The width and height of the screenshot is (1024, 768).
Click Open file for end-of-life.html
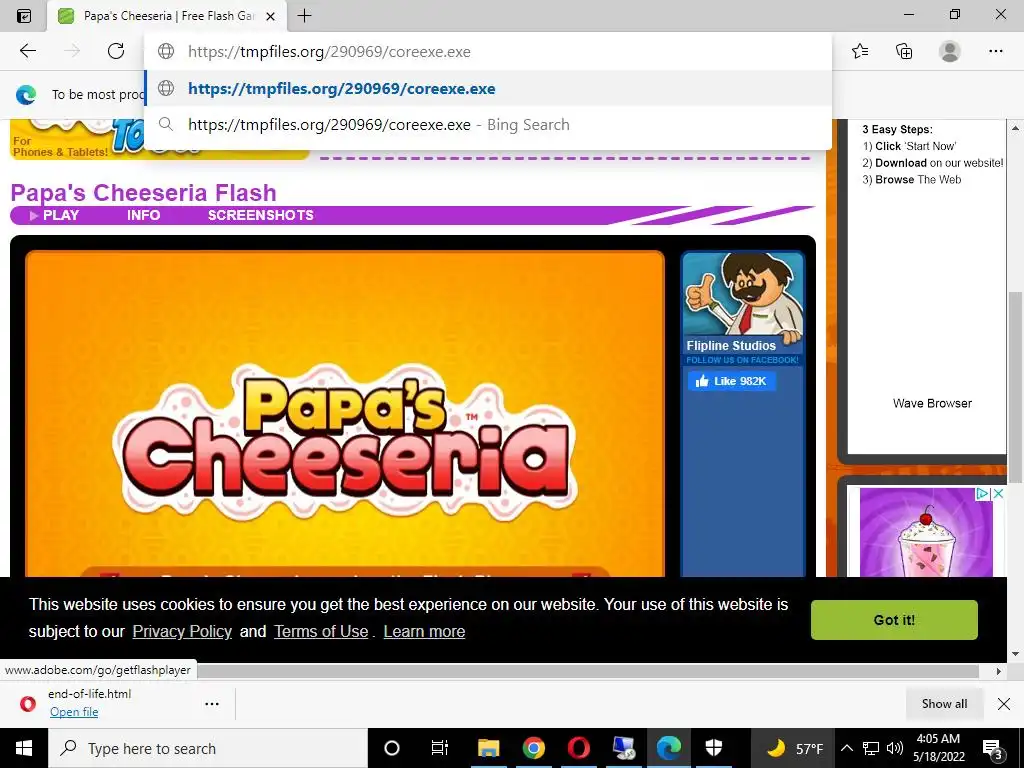coord(74,712)
